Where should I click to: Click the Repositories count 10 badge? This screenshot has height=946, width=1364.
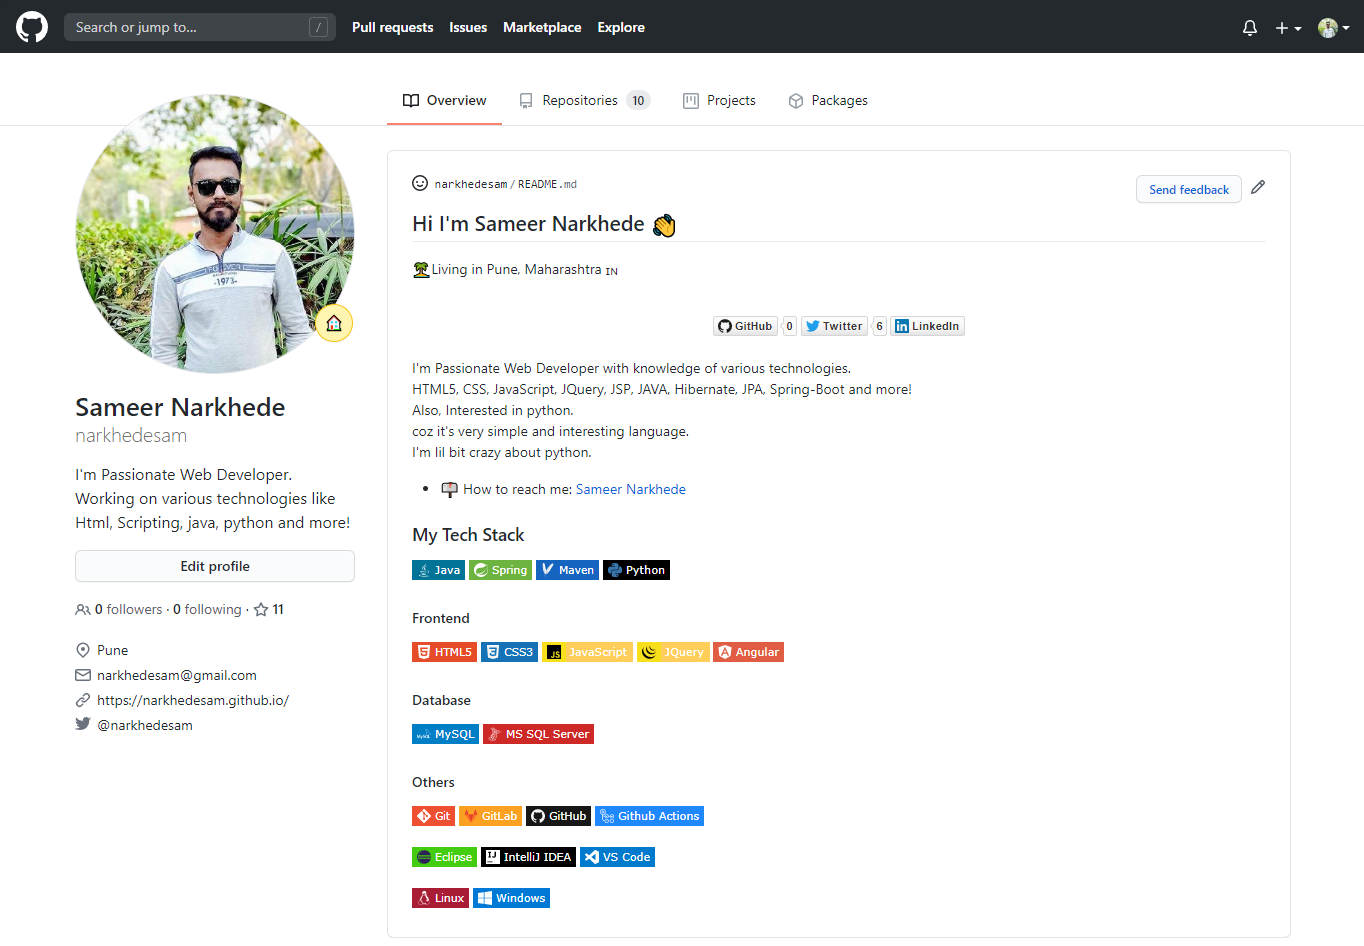point(638,100)
